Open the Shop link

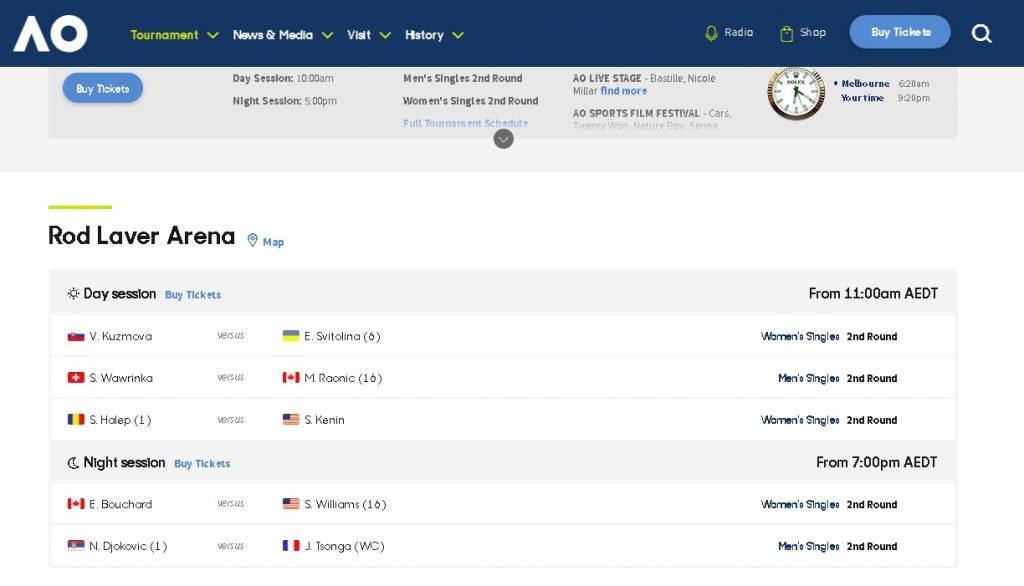click(812, 33)
